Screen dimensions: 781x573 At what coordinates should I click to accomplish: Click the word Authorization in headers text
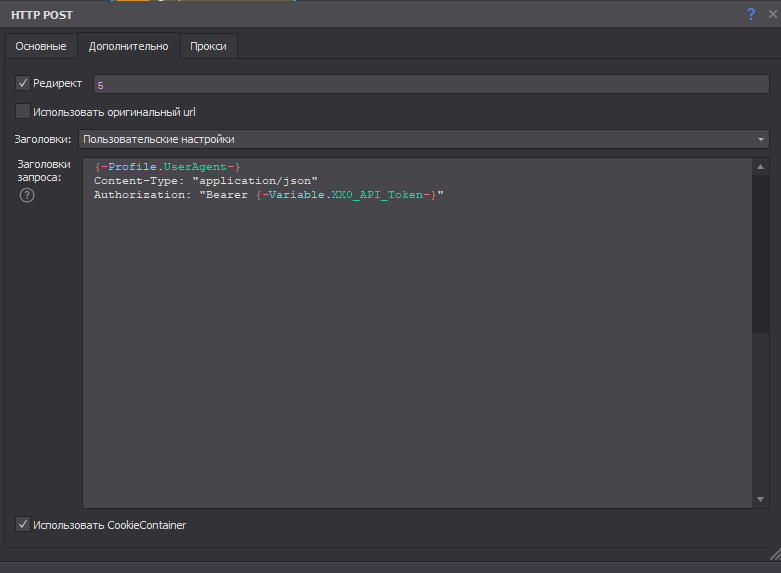click(x=140, y=195)
